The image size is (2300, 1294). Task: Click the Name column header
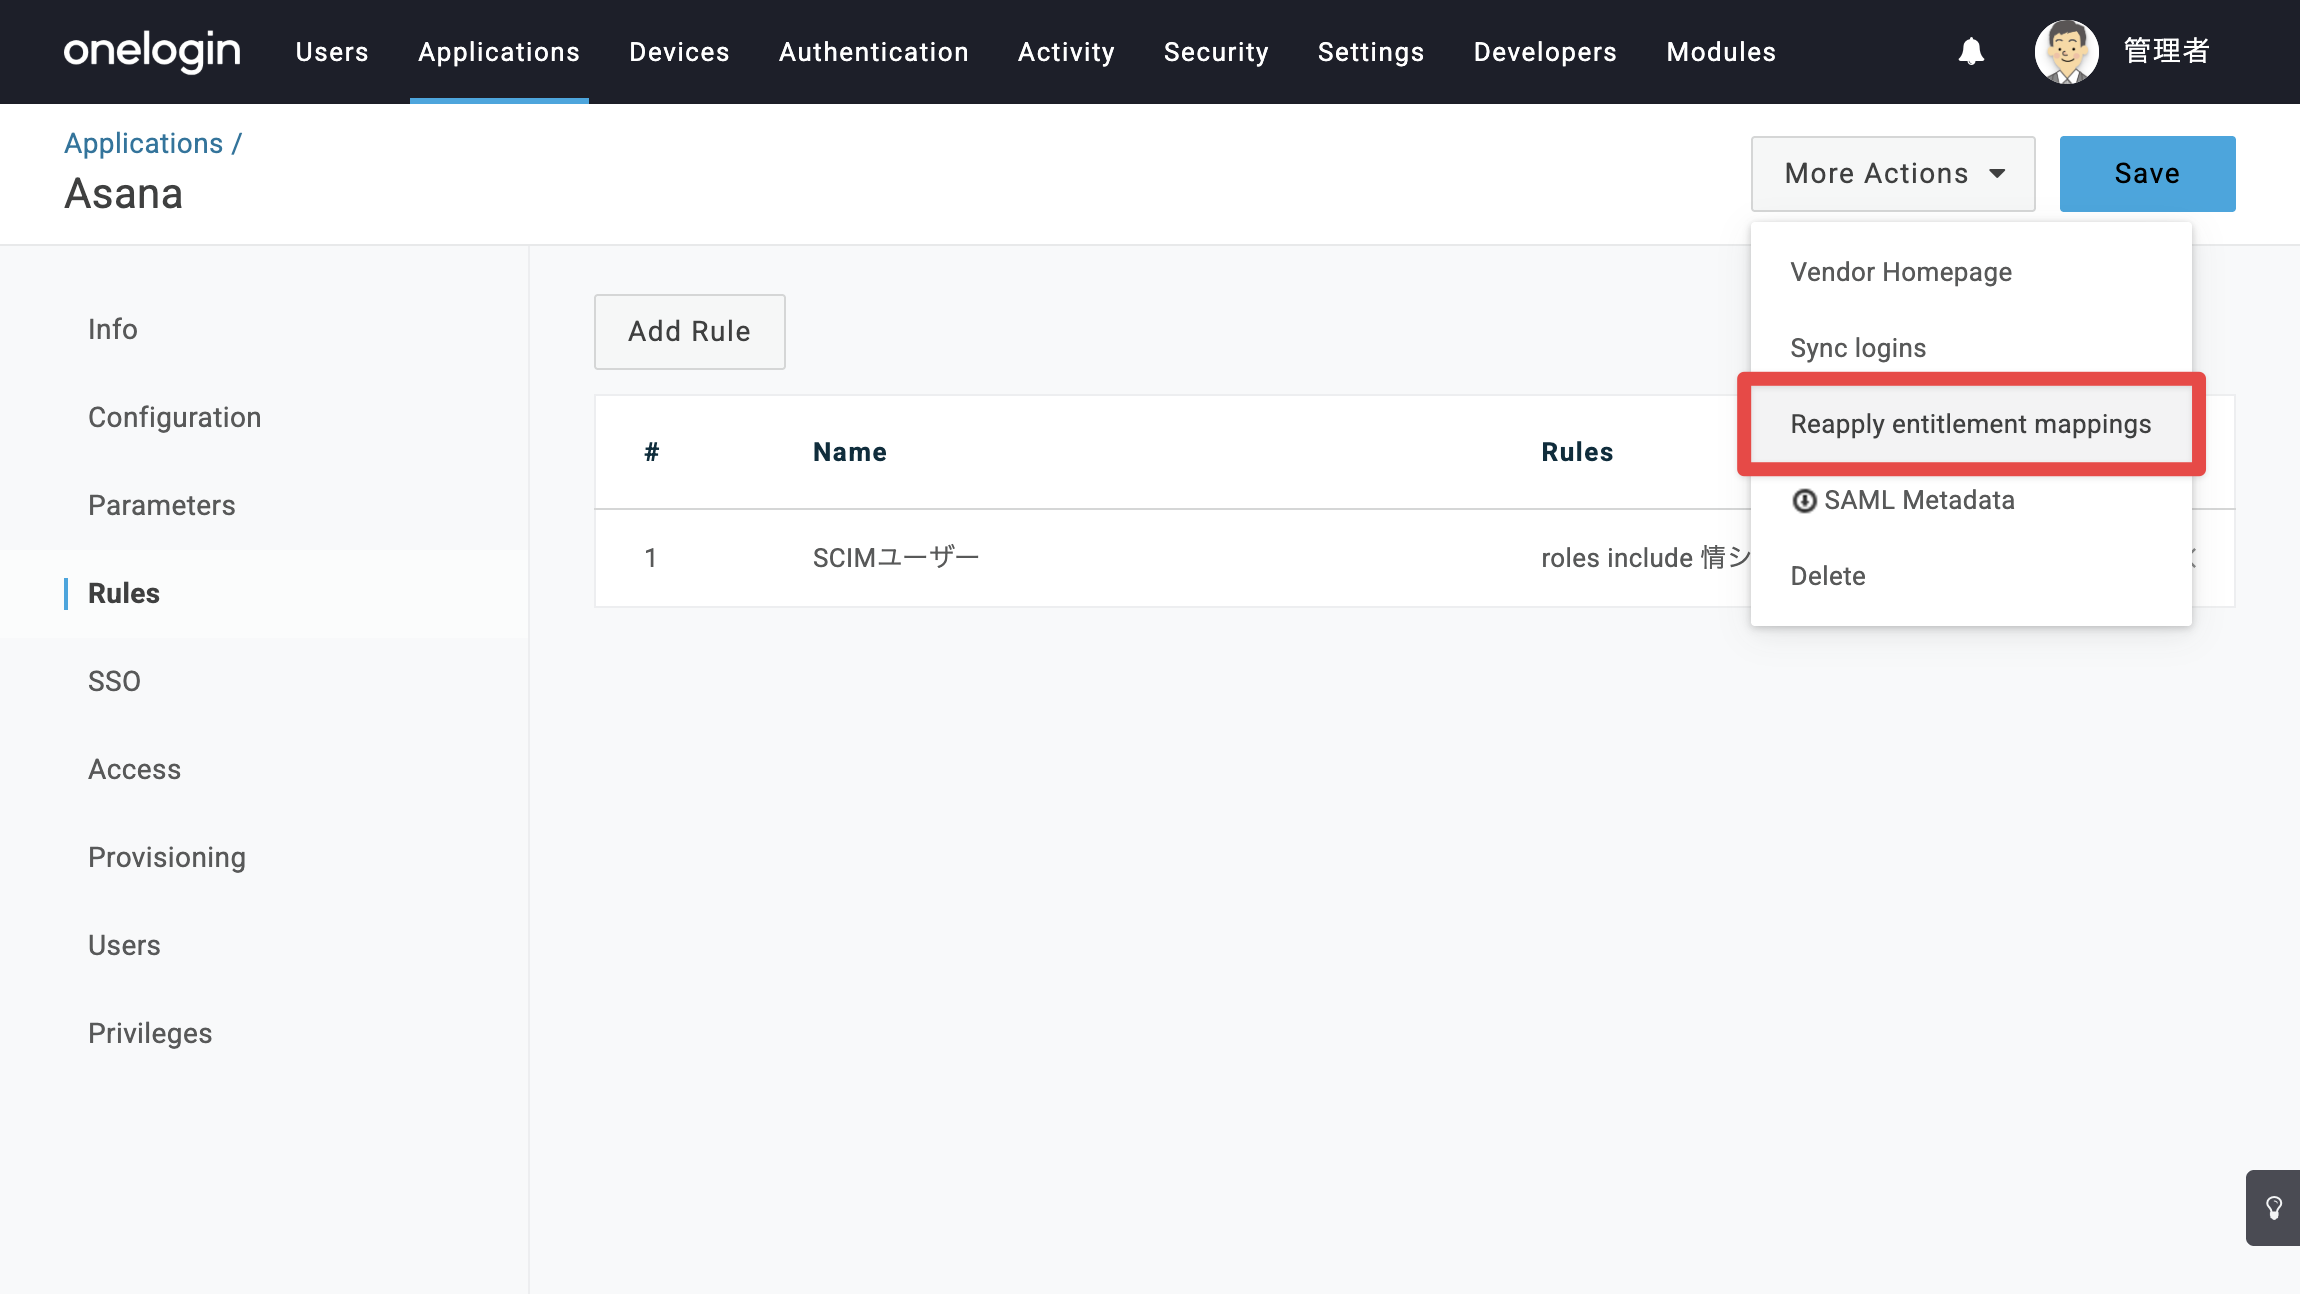(850, 452)
